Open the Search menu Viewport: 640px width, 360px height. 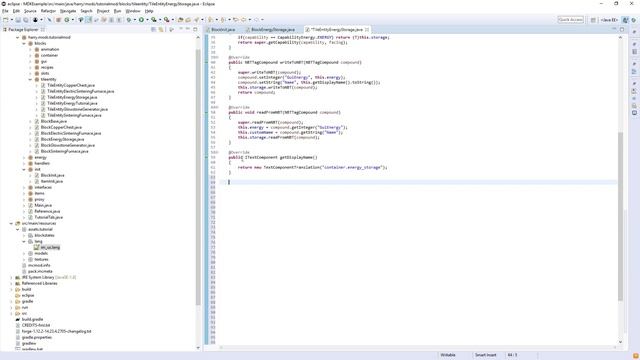(x=87, y=11)
